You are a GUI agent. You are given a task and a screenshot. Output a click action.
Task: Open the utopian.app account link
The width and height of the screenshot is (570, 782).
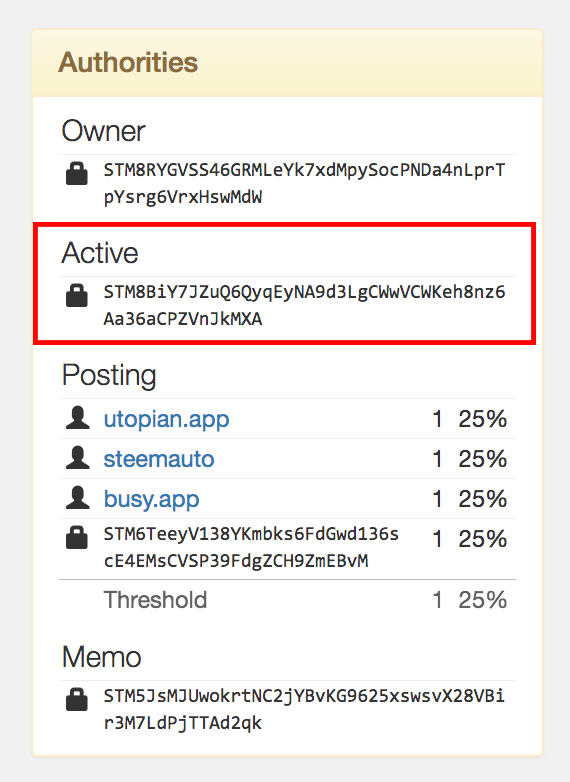tap(166, 419)
